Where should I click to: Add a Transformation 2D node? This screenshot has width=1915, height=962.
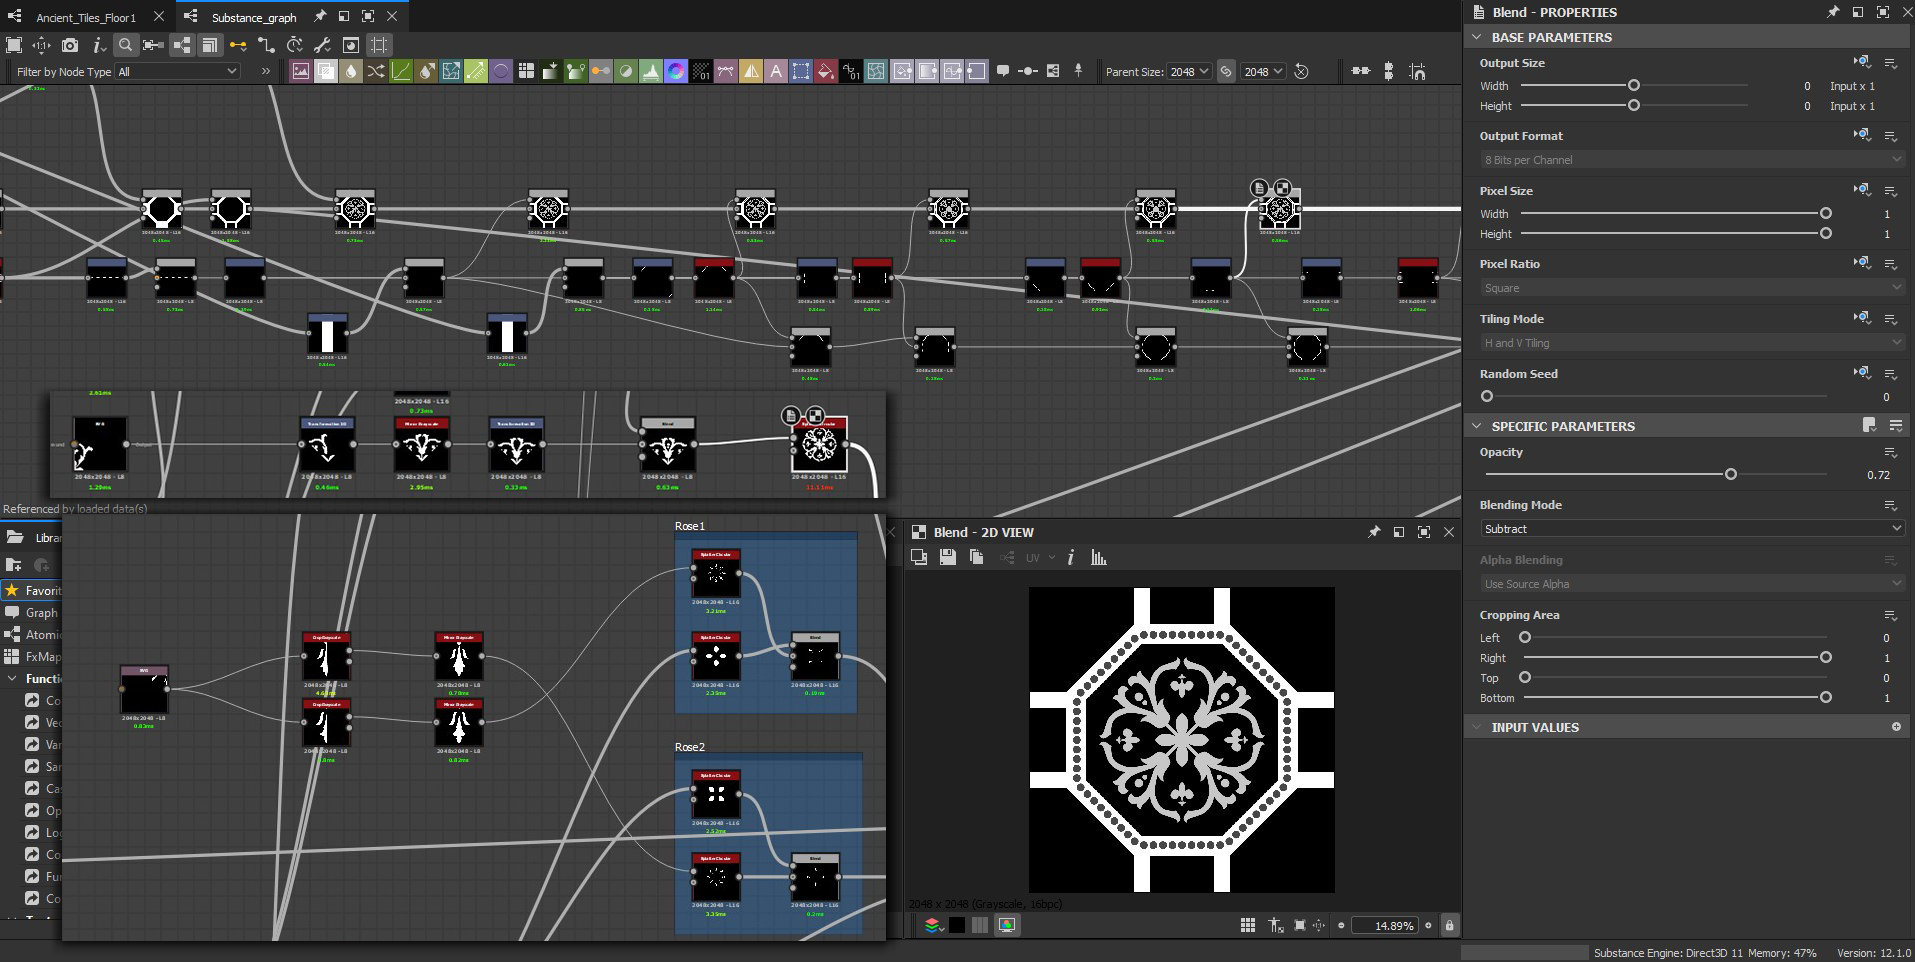pyautogui.click(x=801, y=71)
